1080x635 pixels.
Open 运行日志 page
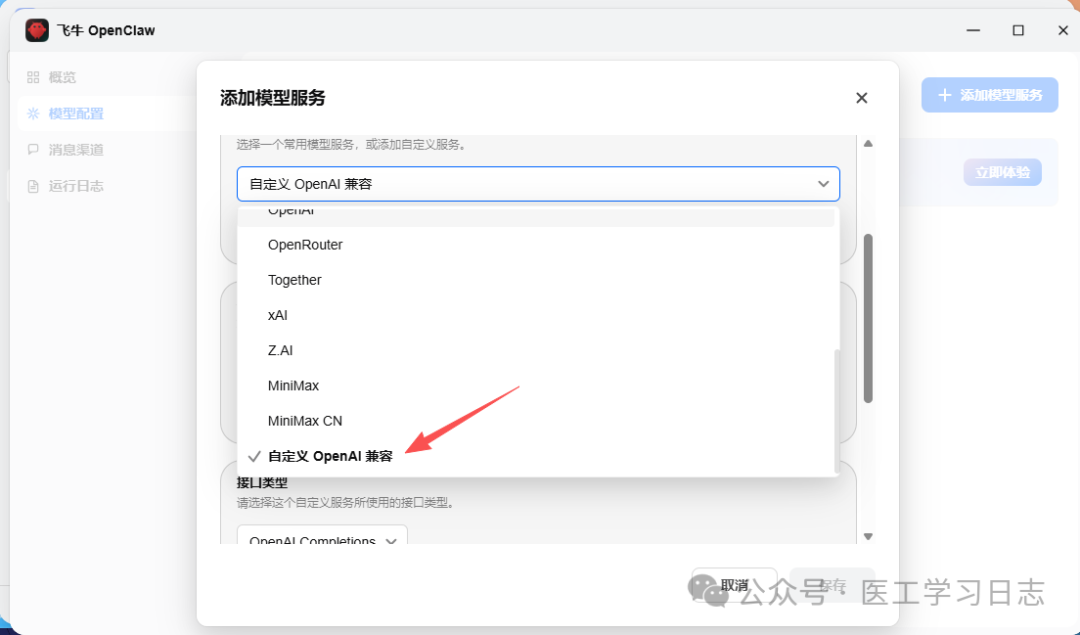76,186
